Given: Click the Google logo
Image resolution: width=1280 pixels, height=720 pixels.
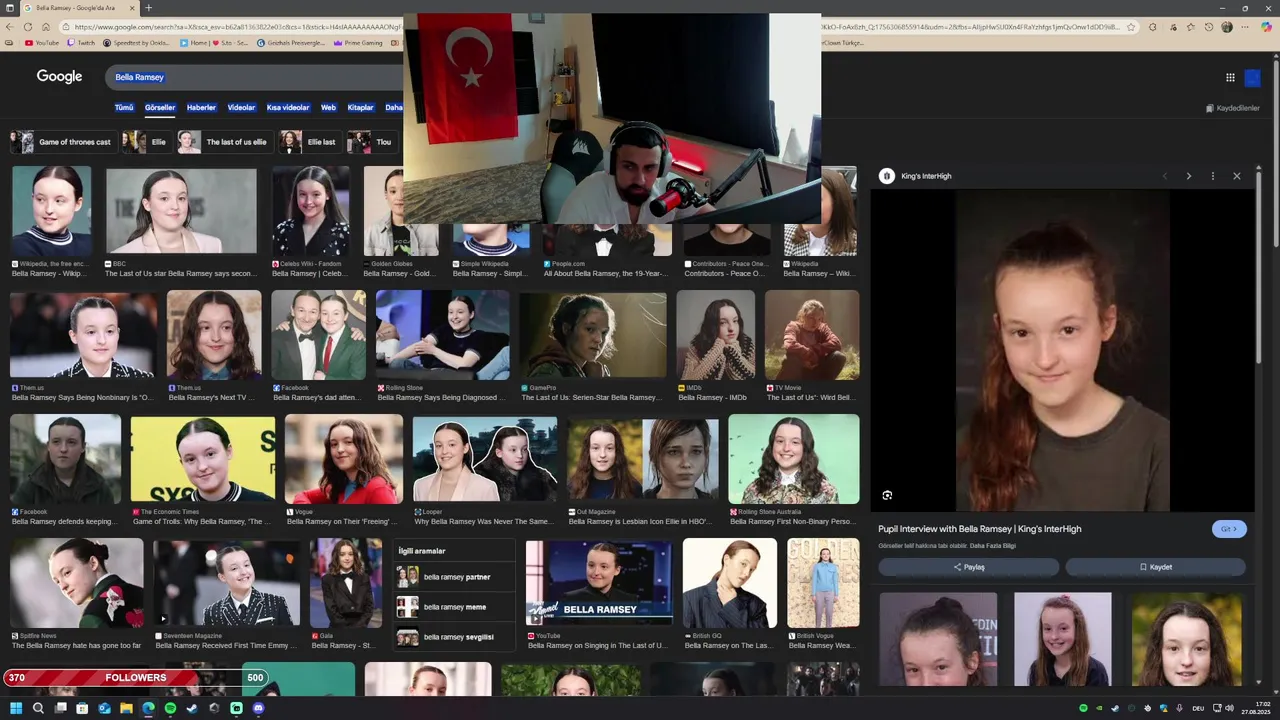Looking at the screenshot, I should (x=59, y=77).
